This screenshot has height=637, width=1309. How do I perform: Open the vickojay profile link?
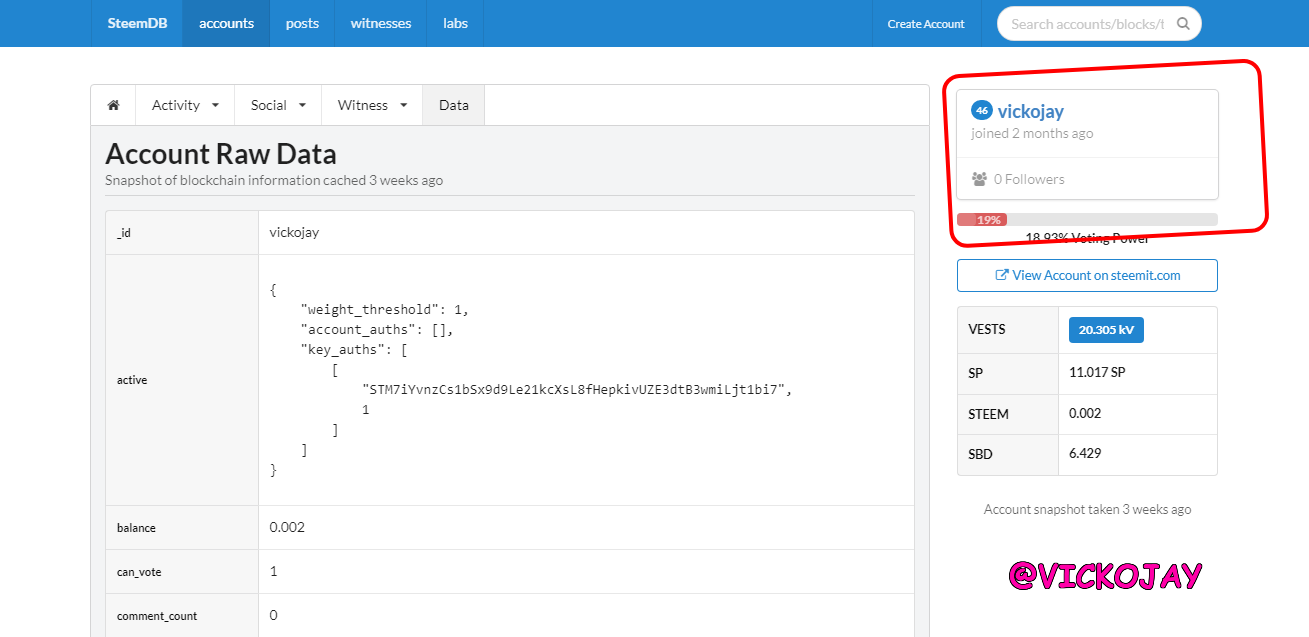(x=1031, y=111)
